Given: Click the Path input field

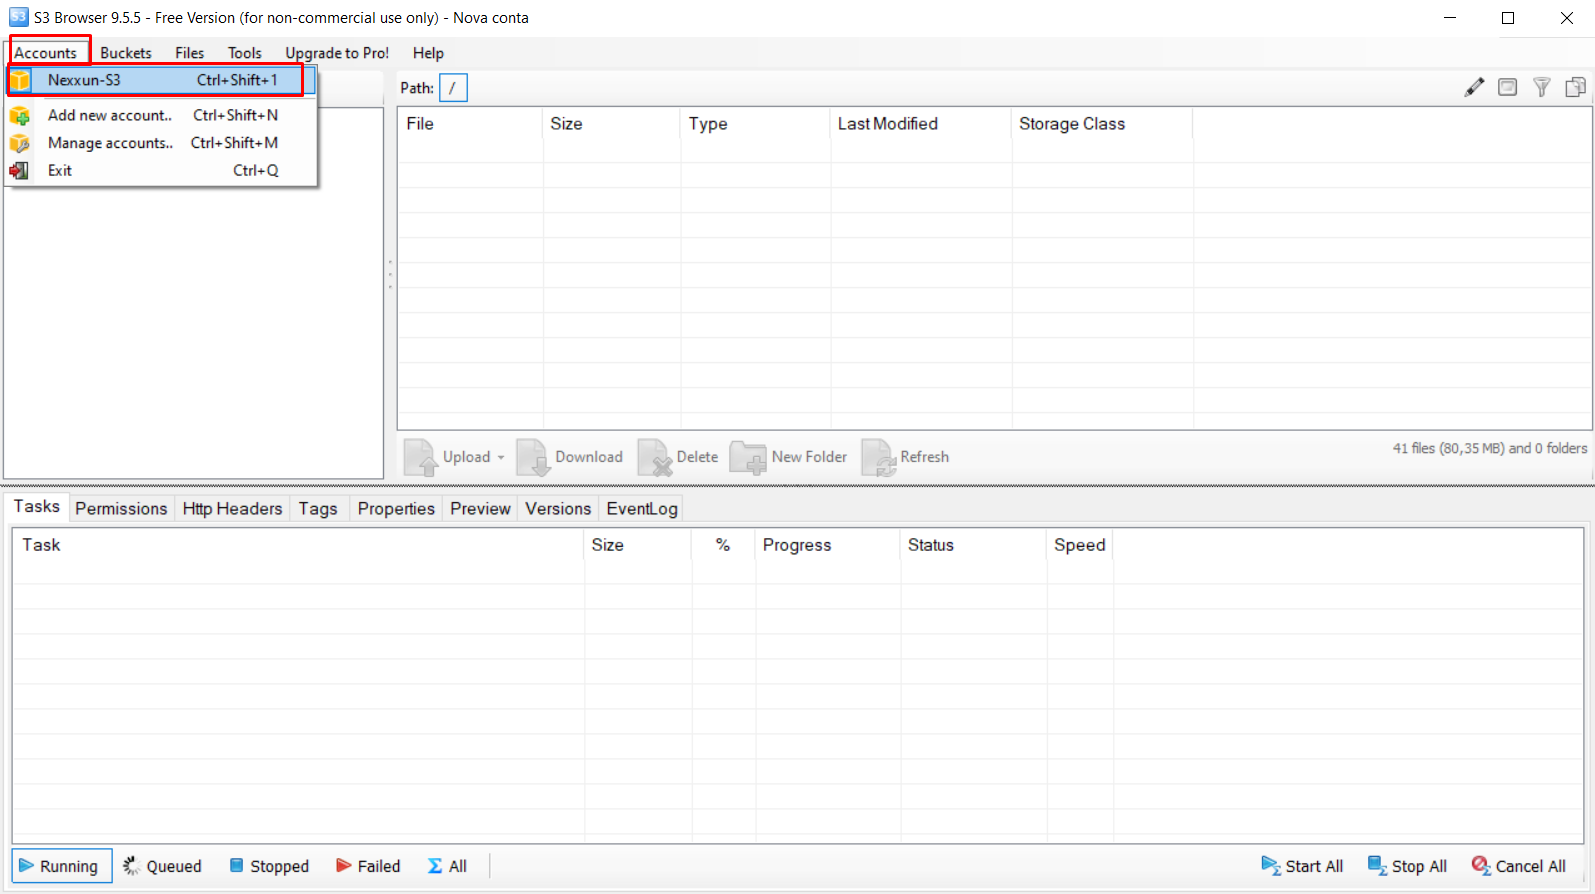Looking at the screenshot, I should pyautogui.click(x=453, y=88).
